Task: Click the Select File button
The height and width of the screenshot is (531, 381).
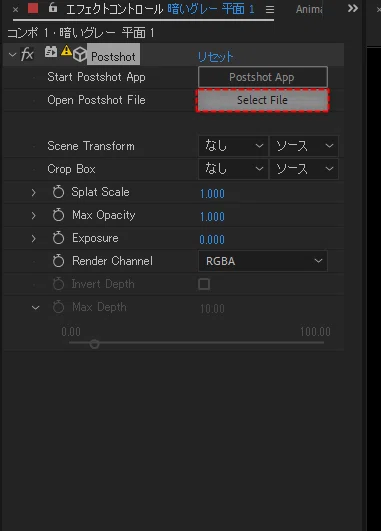Action: pos(262,100)
